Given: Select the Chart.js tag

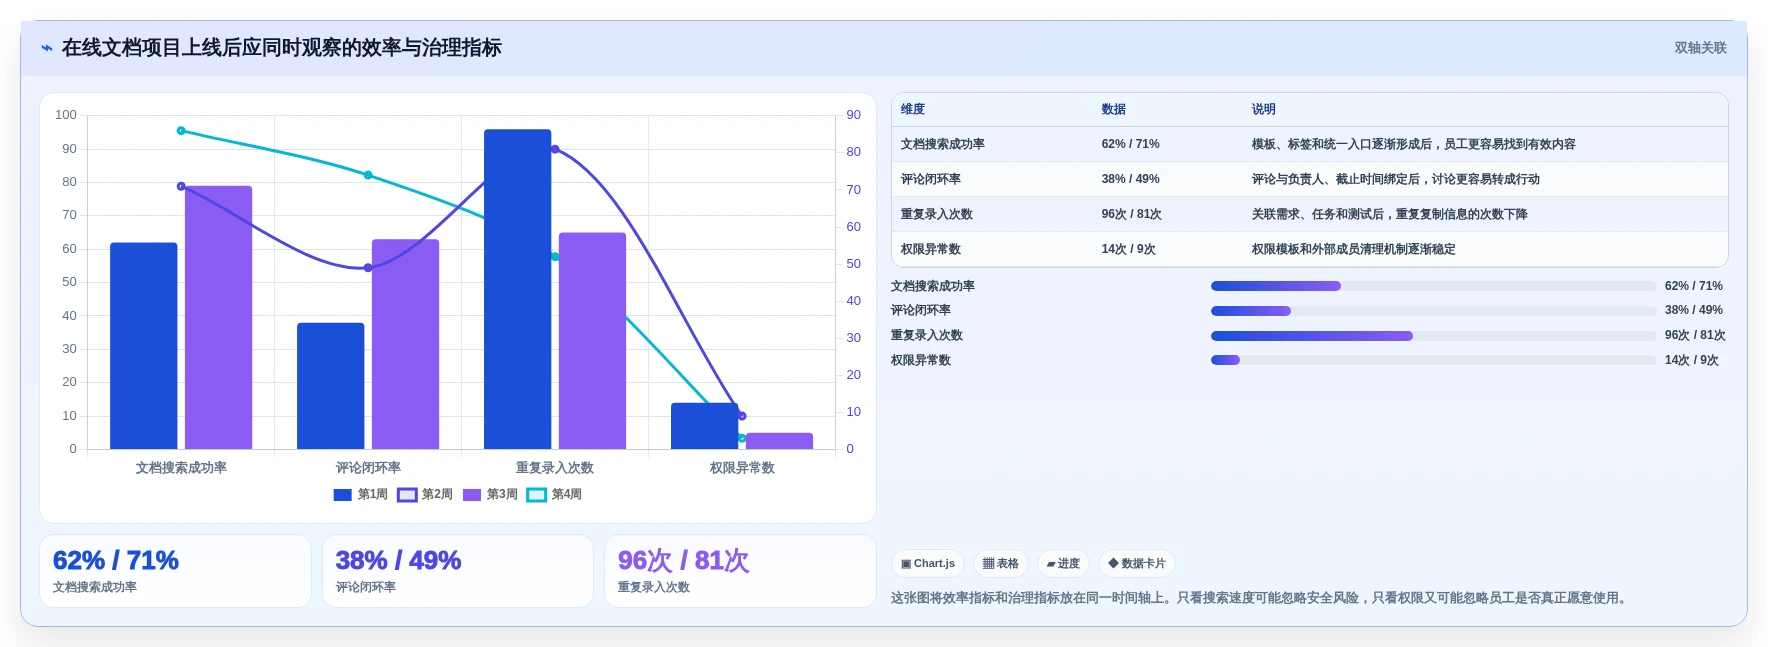Looking at the screenshot, I should tap(928, 564).
